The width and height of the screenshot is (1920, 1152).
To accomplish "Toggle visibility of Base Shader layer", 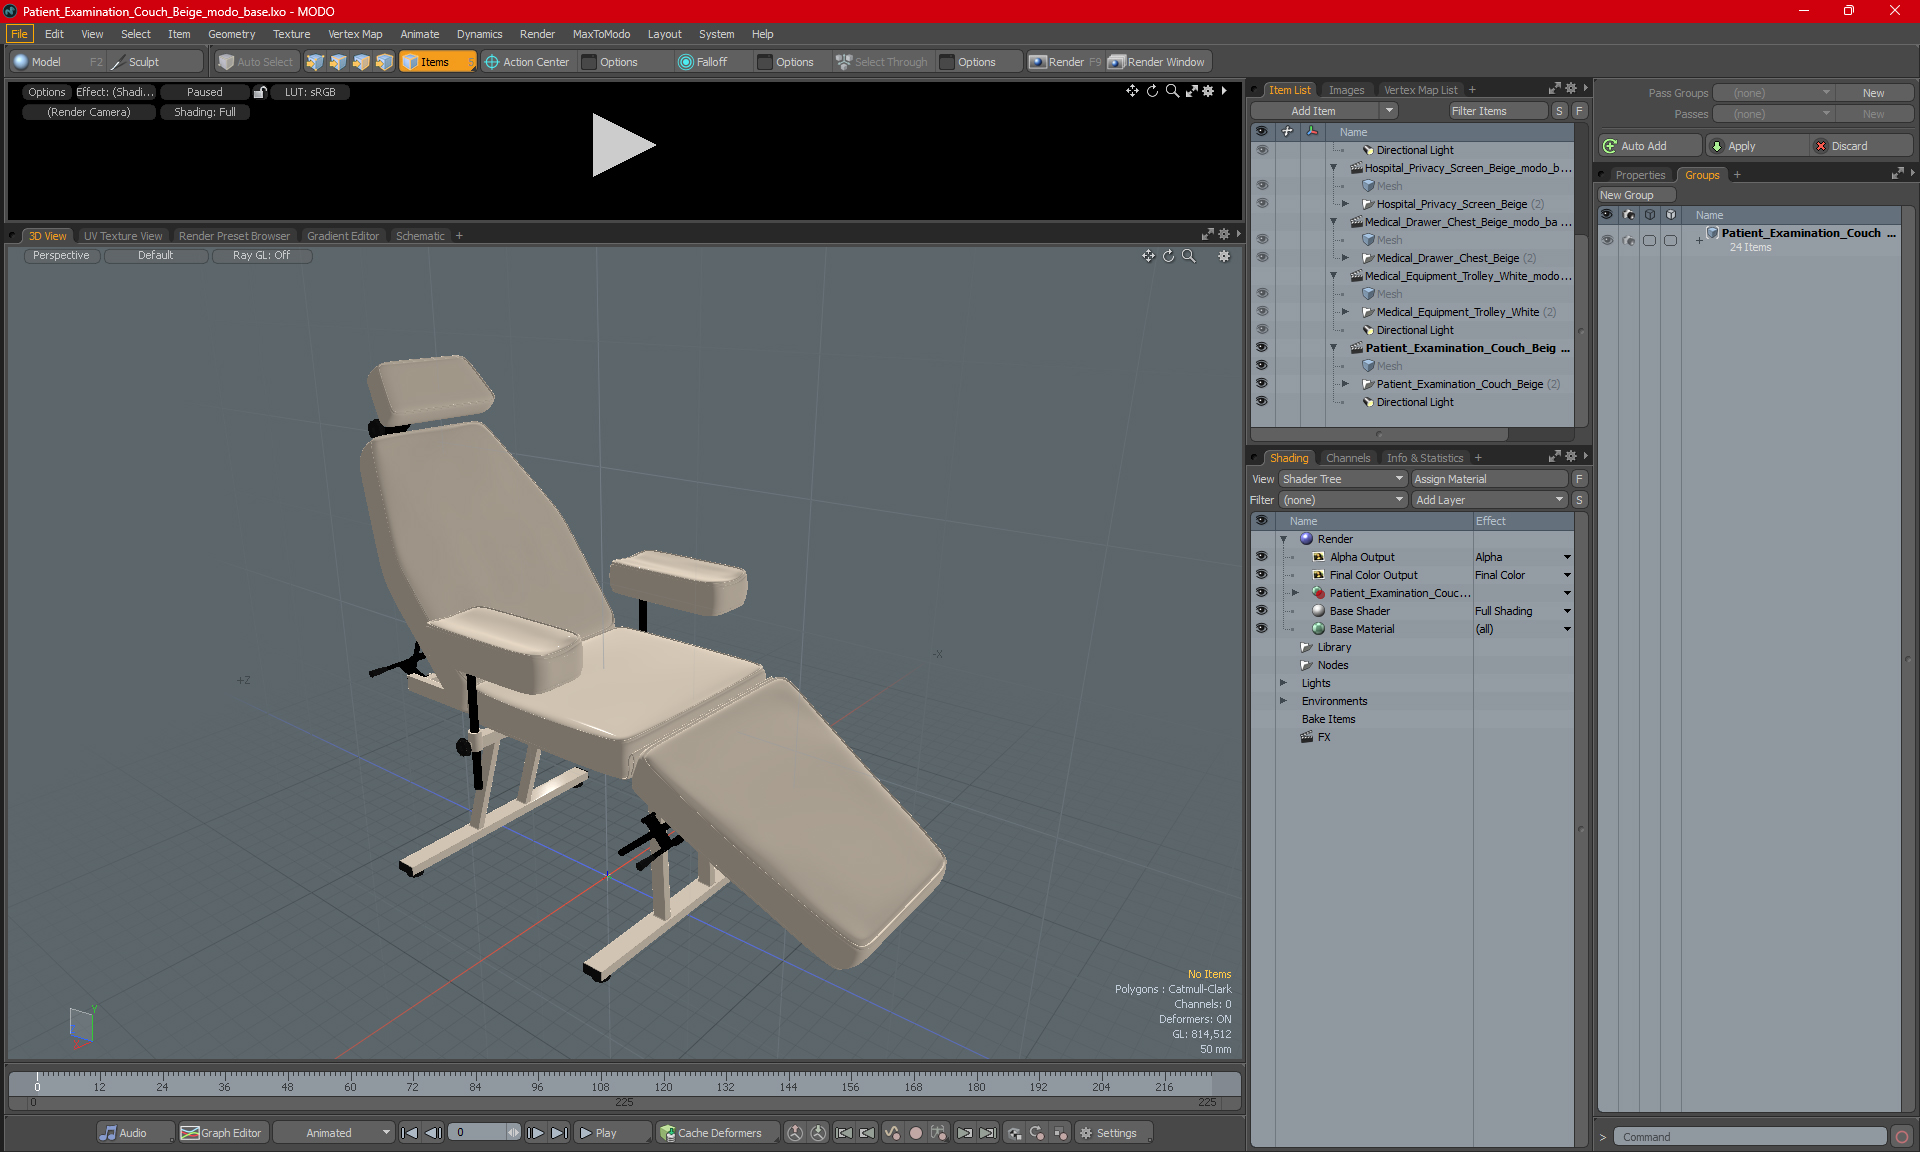I will pyautogui.click(x=1261, y=611).
